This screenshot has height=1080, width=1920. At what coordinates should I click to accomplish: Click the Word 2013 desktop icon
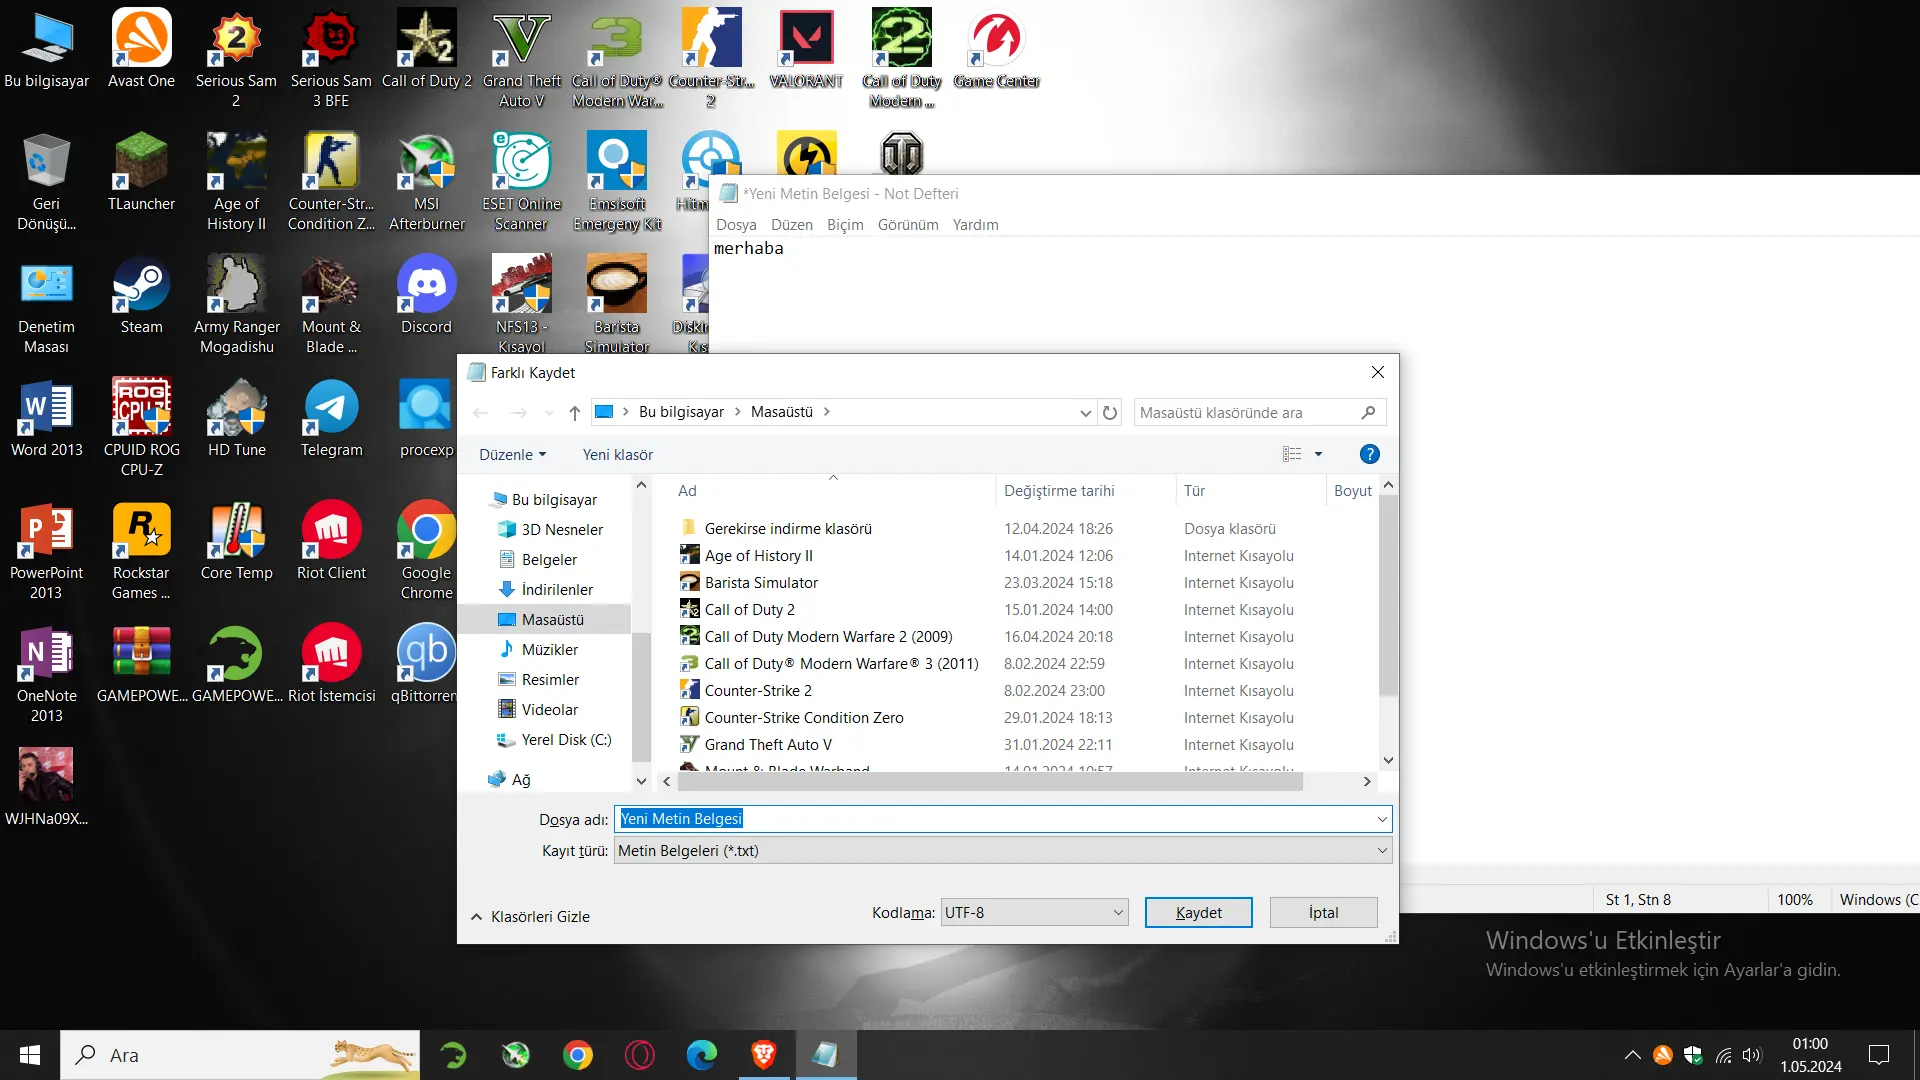(46, 417)
